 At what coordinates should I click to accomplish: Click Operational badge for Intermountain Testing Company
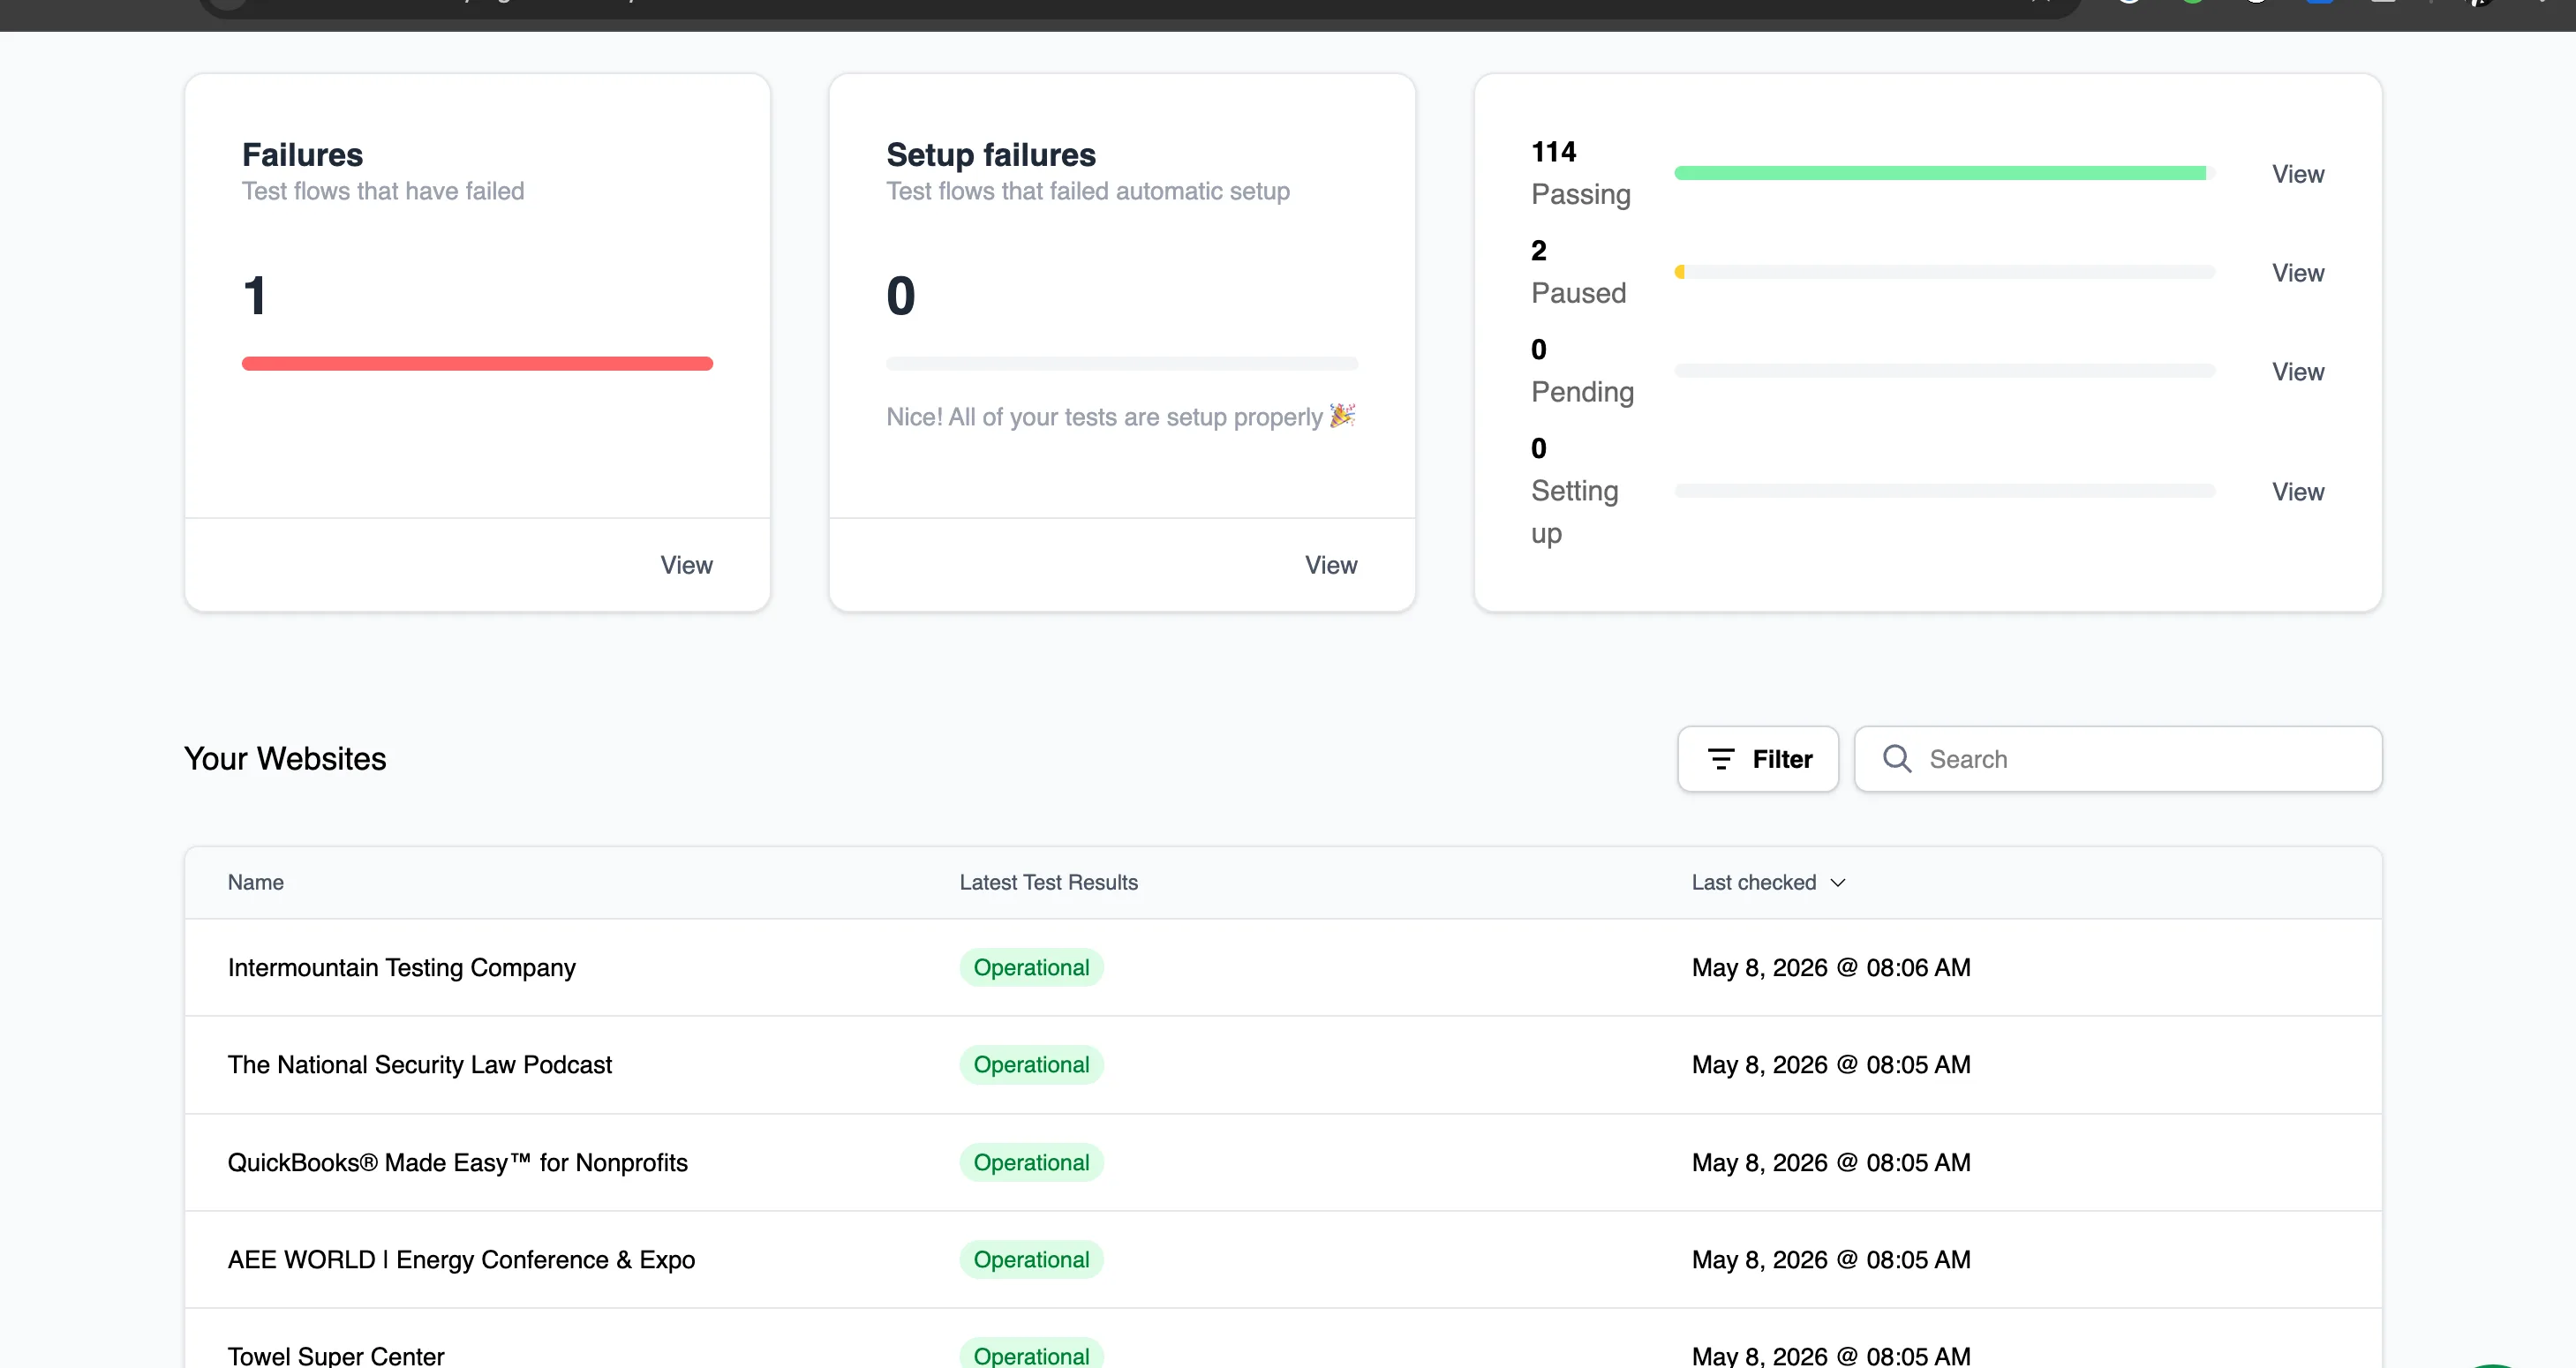(1032, 968)
